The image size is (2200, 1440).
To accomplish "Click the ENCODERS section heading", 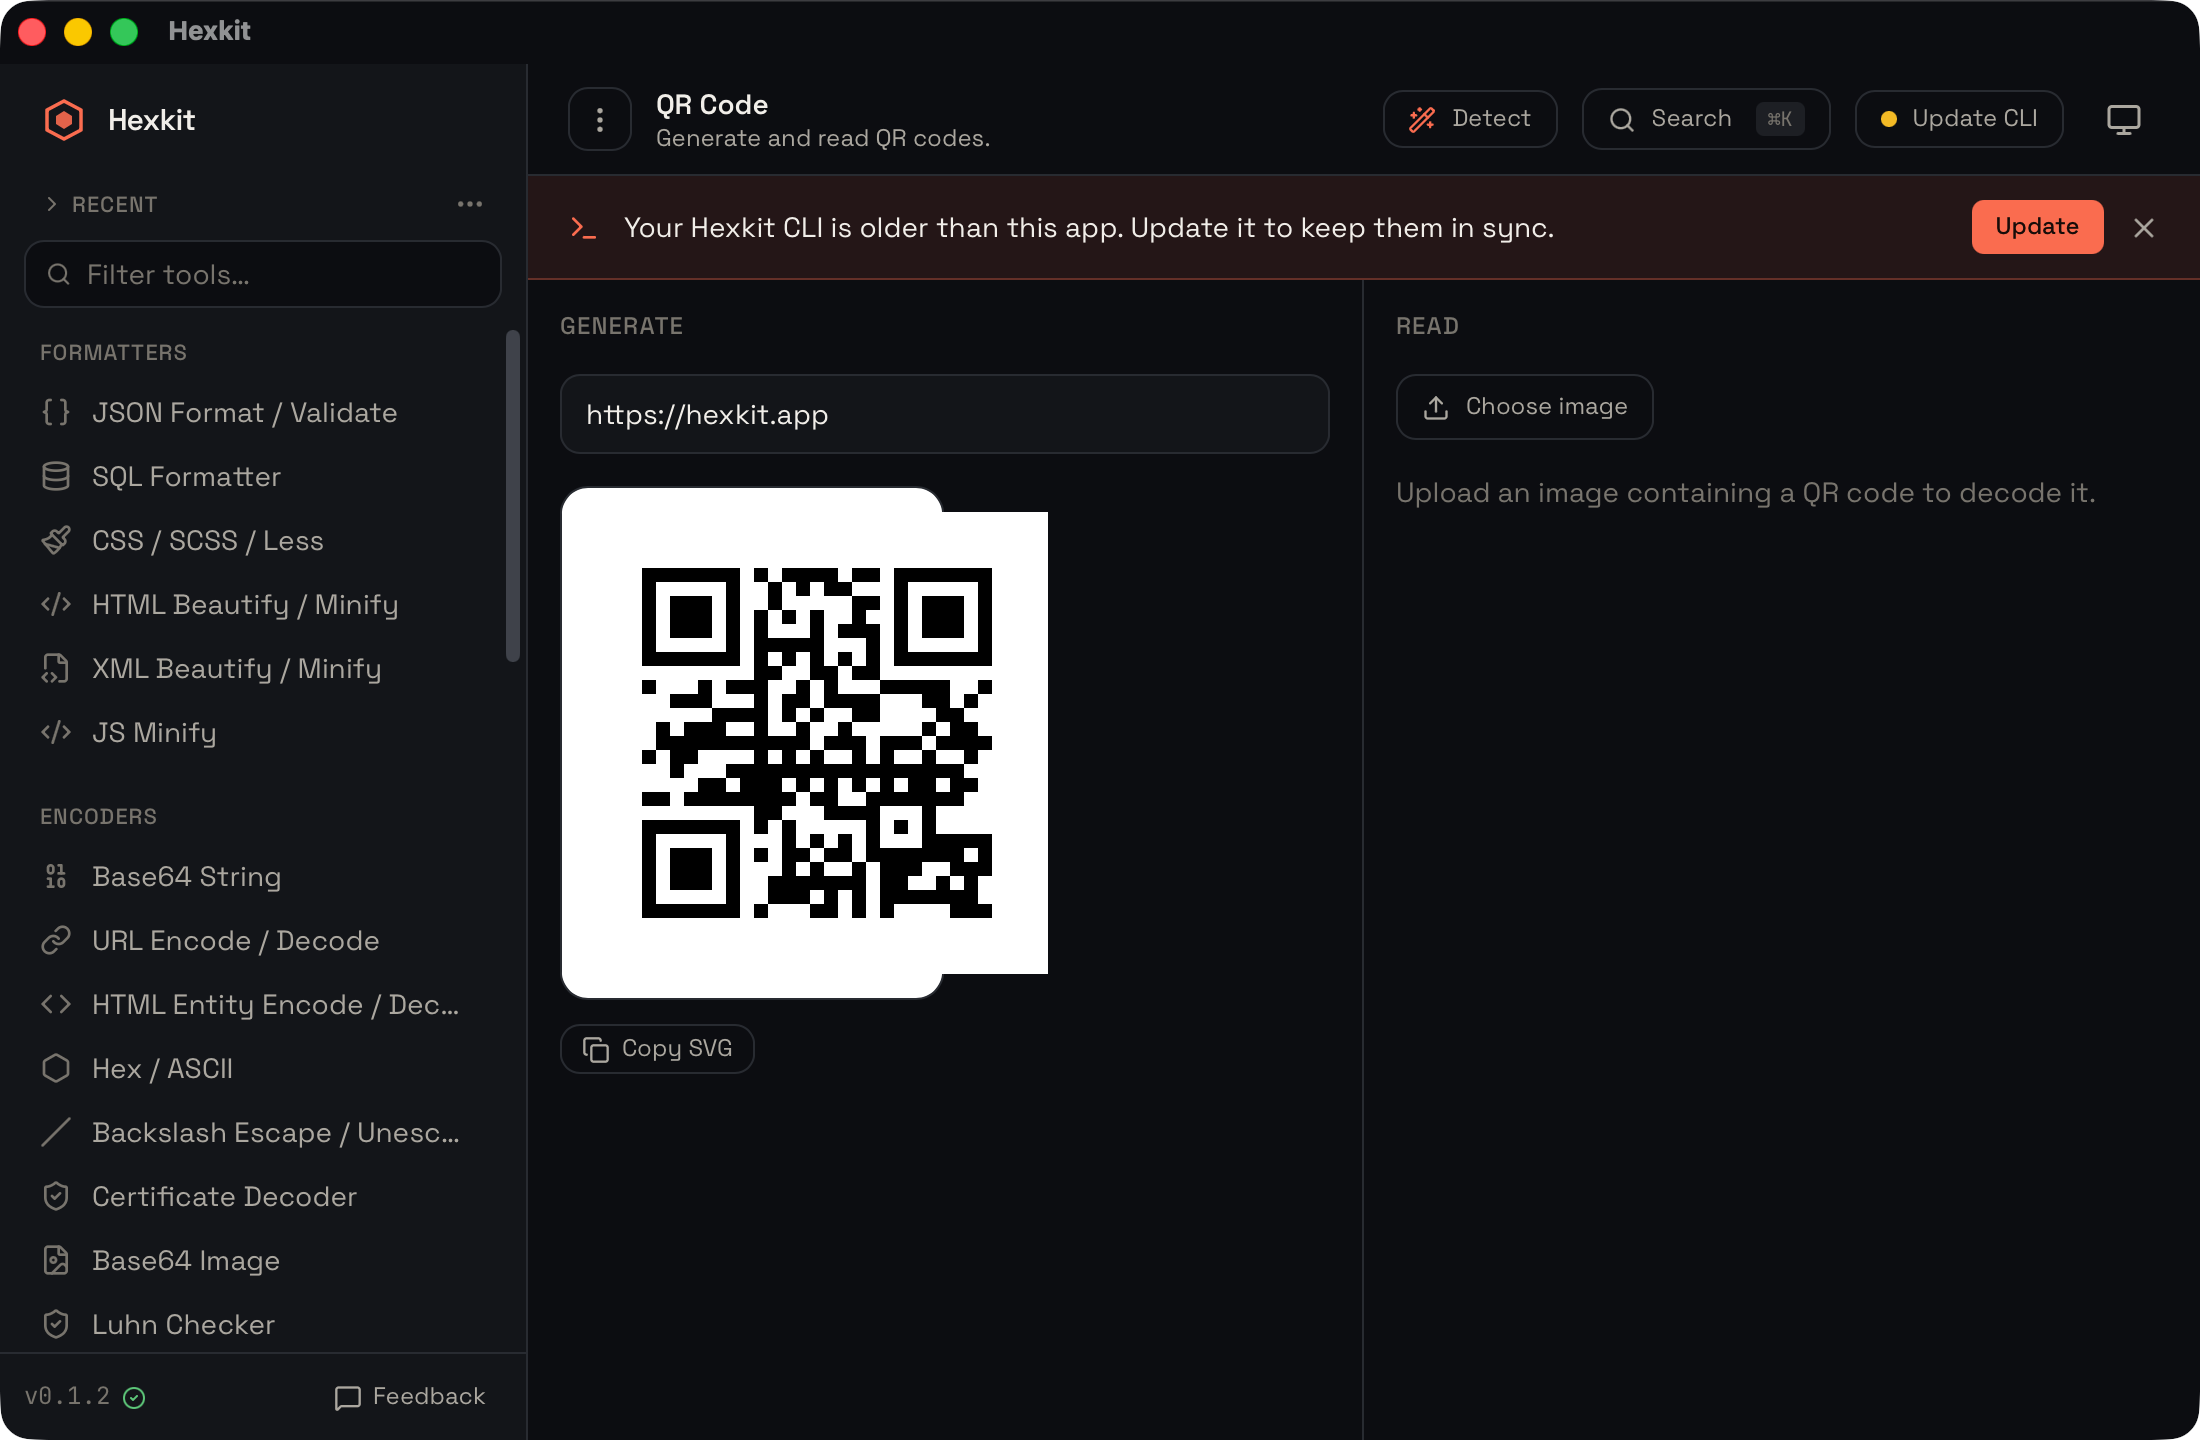I will click(98, 817).
